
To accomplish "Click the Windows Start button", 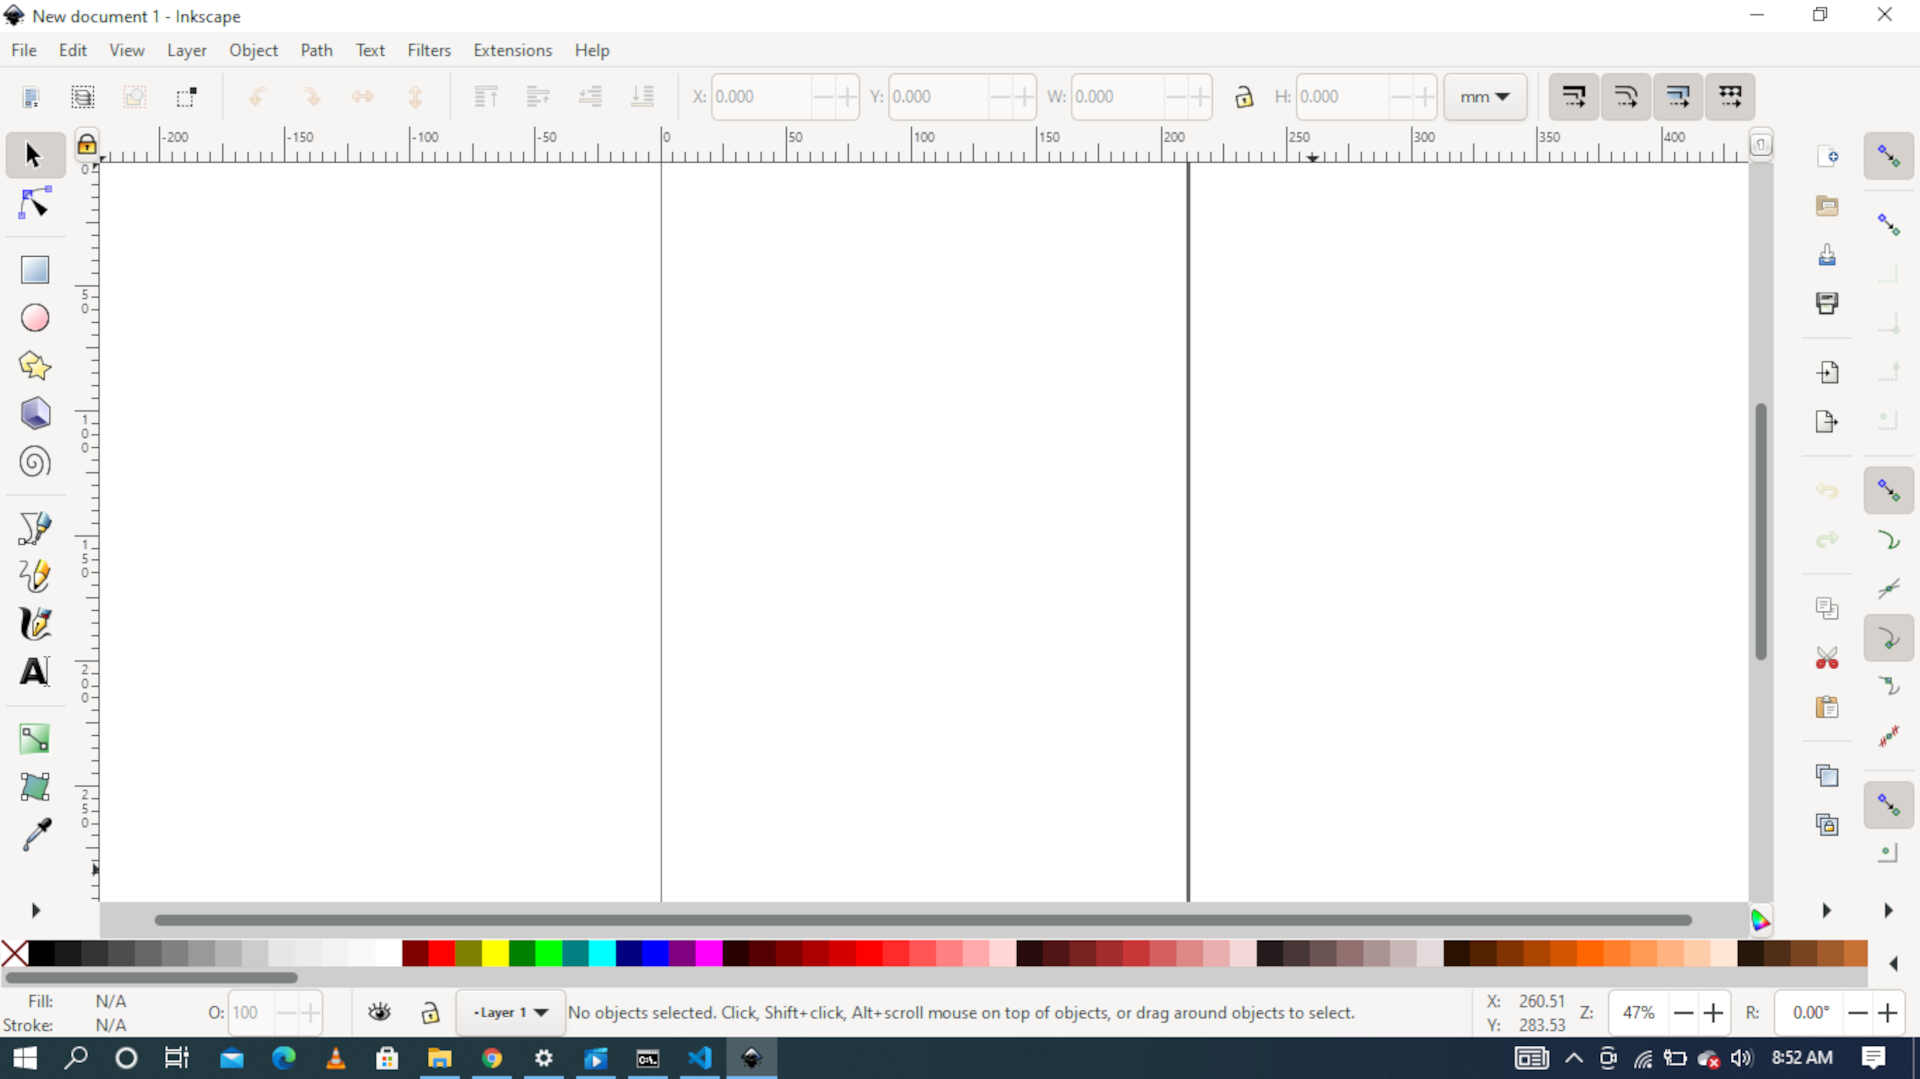I will point(25,1057).
